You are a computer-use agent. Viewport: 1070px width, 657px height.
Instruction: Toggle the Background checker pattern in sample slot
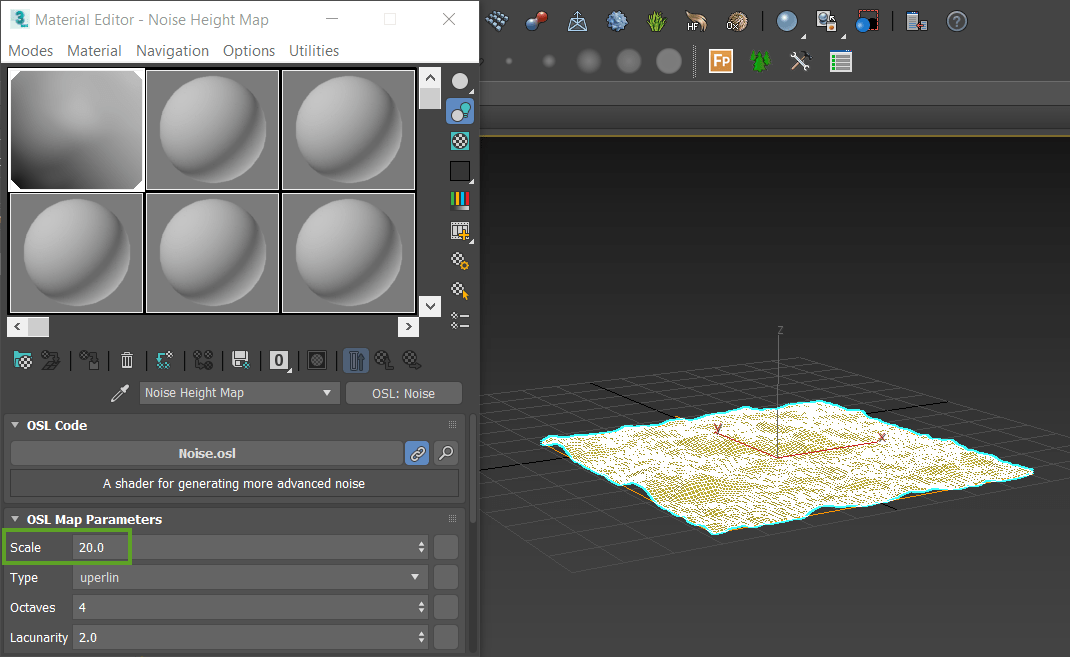click(459, 141)
